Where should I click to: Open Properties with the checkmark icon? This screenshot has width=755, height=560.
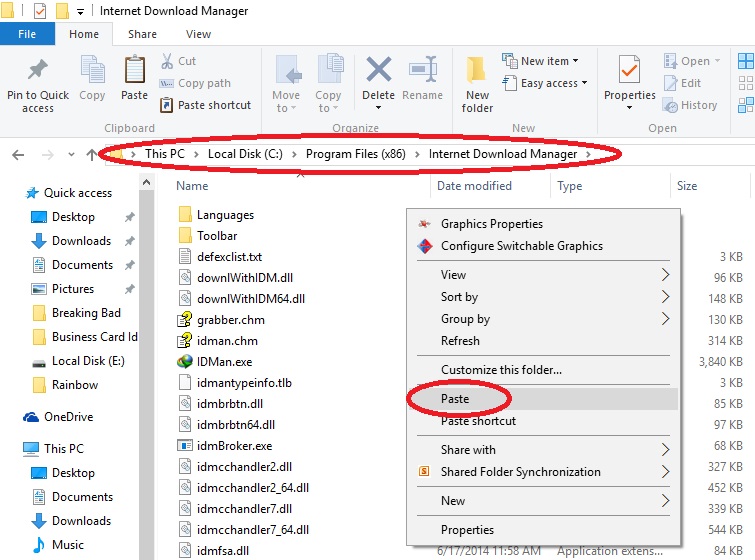click(629, 71)
